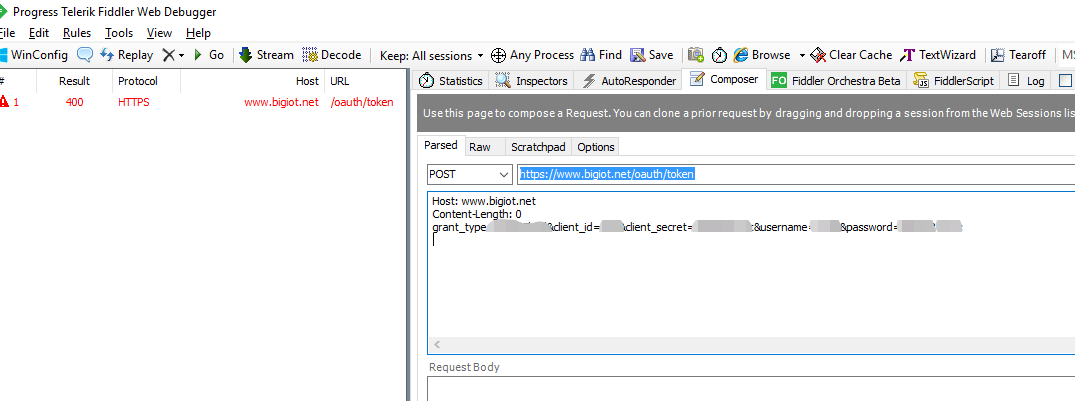The height and width of the screenshot is (401, 1075).
Task: Select the Raw composer tab
Action: [x=480, y=147]
